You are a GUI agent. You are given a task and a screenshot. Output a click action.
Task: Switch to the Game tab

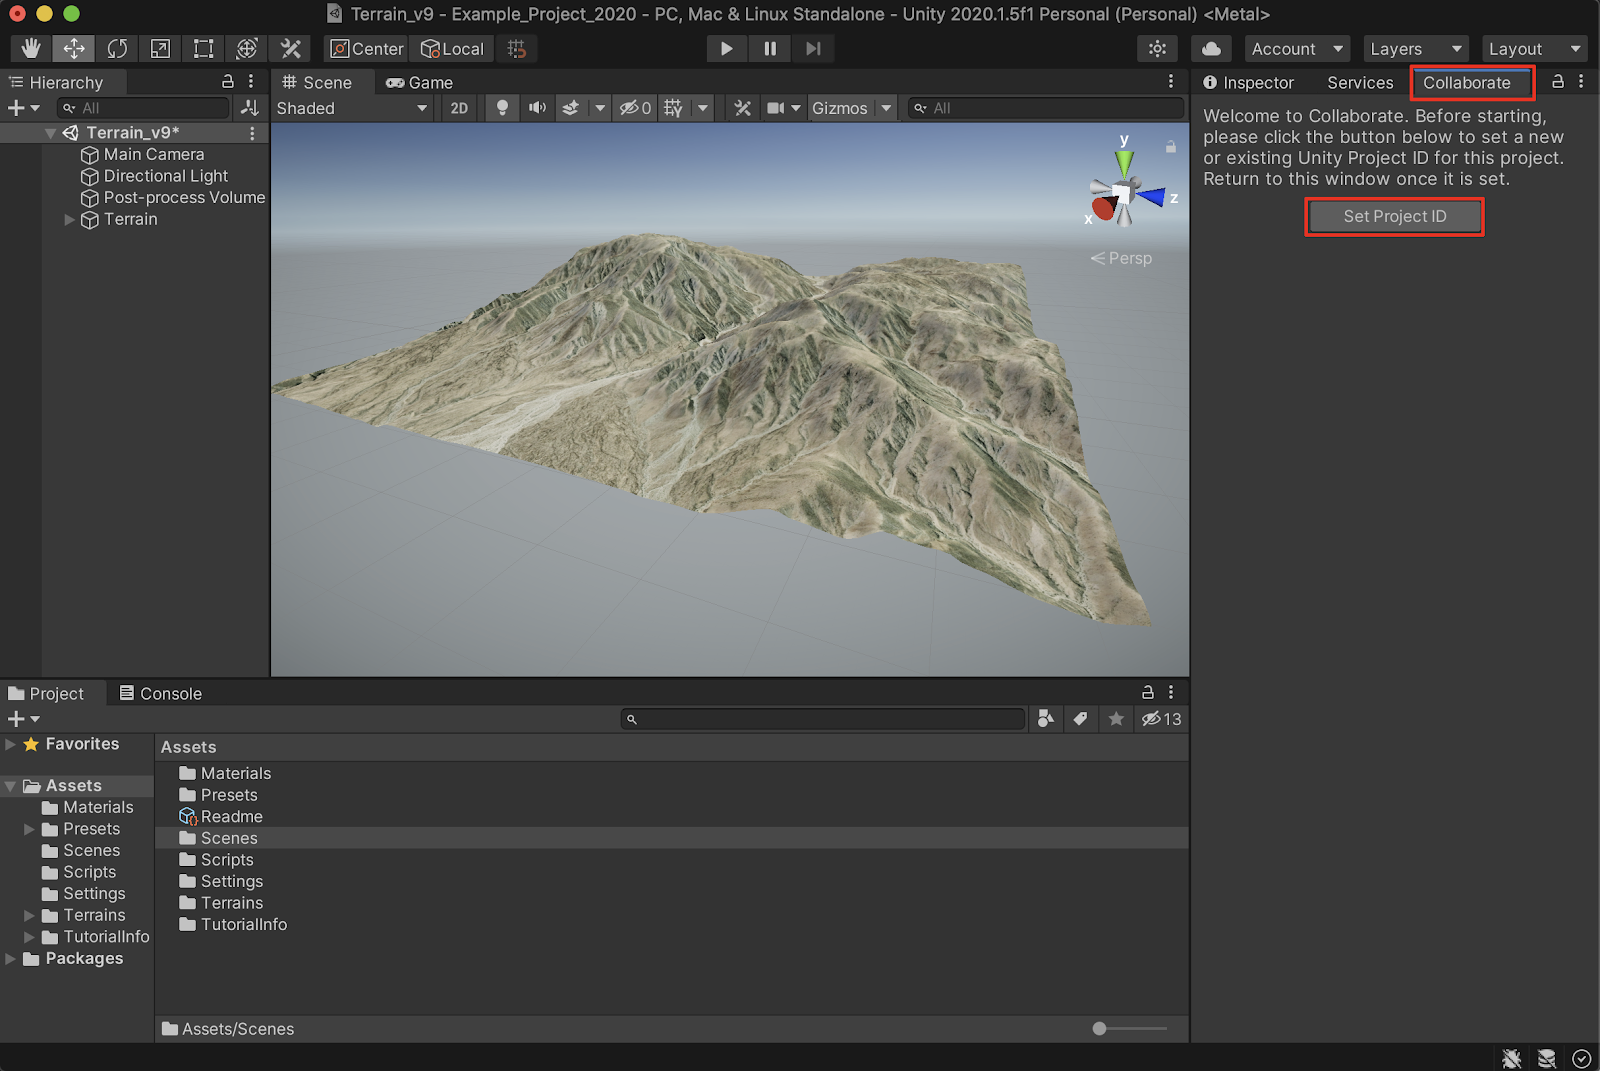point(420,82)
